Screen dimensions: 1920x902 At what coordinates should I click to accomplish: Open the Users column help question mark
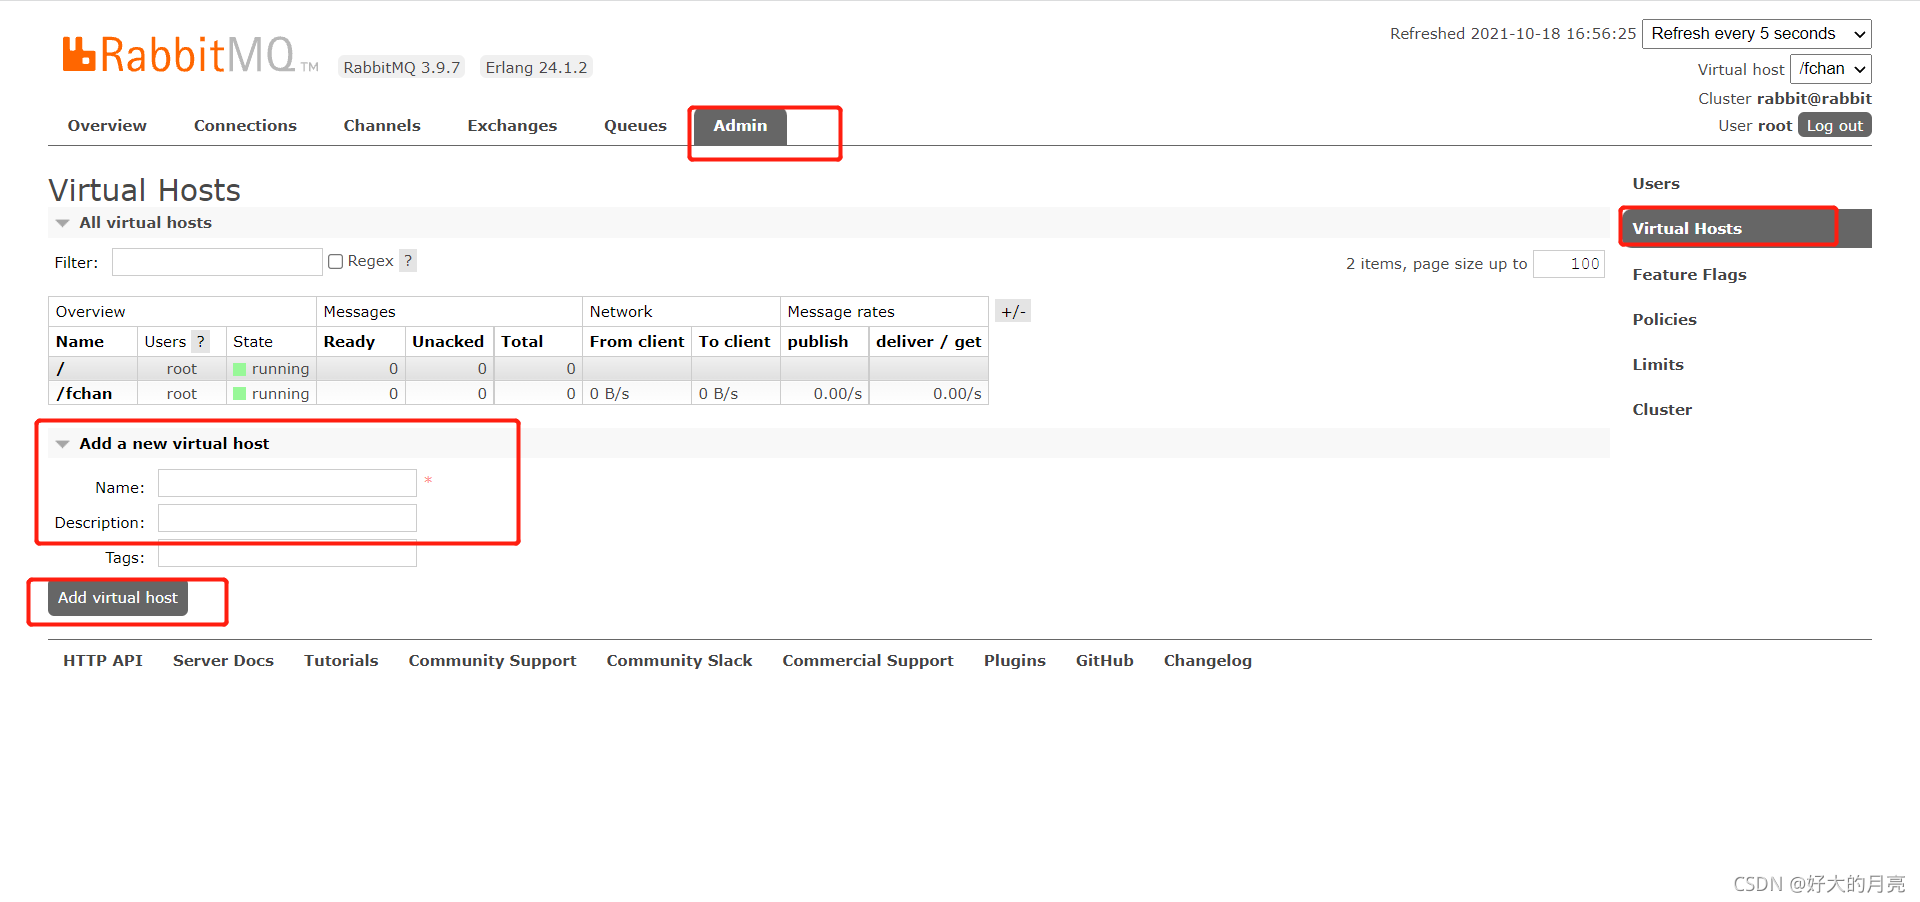pos(201,342)
